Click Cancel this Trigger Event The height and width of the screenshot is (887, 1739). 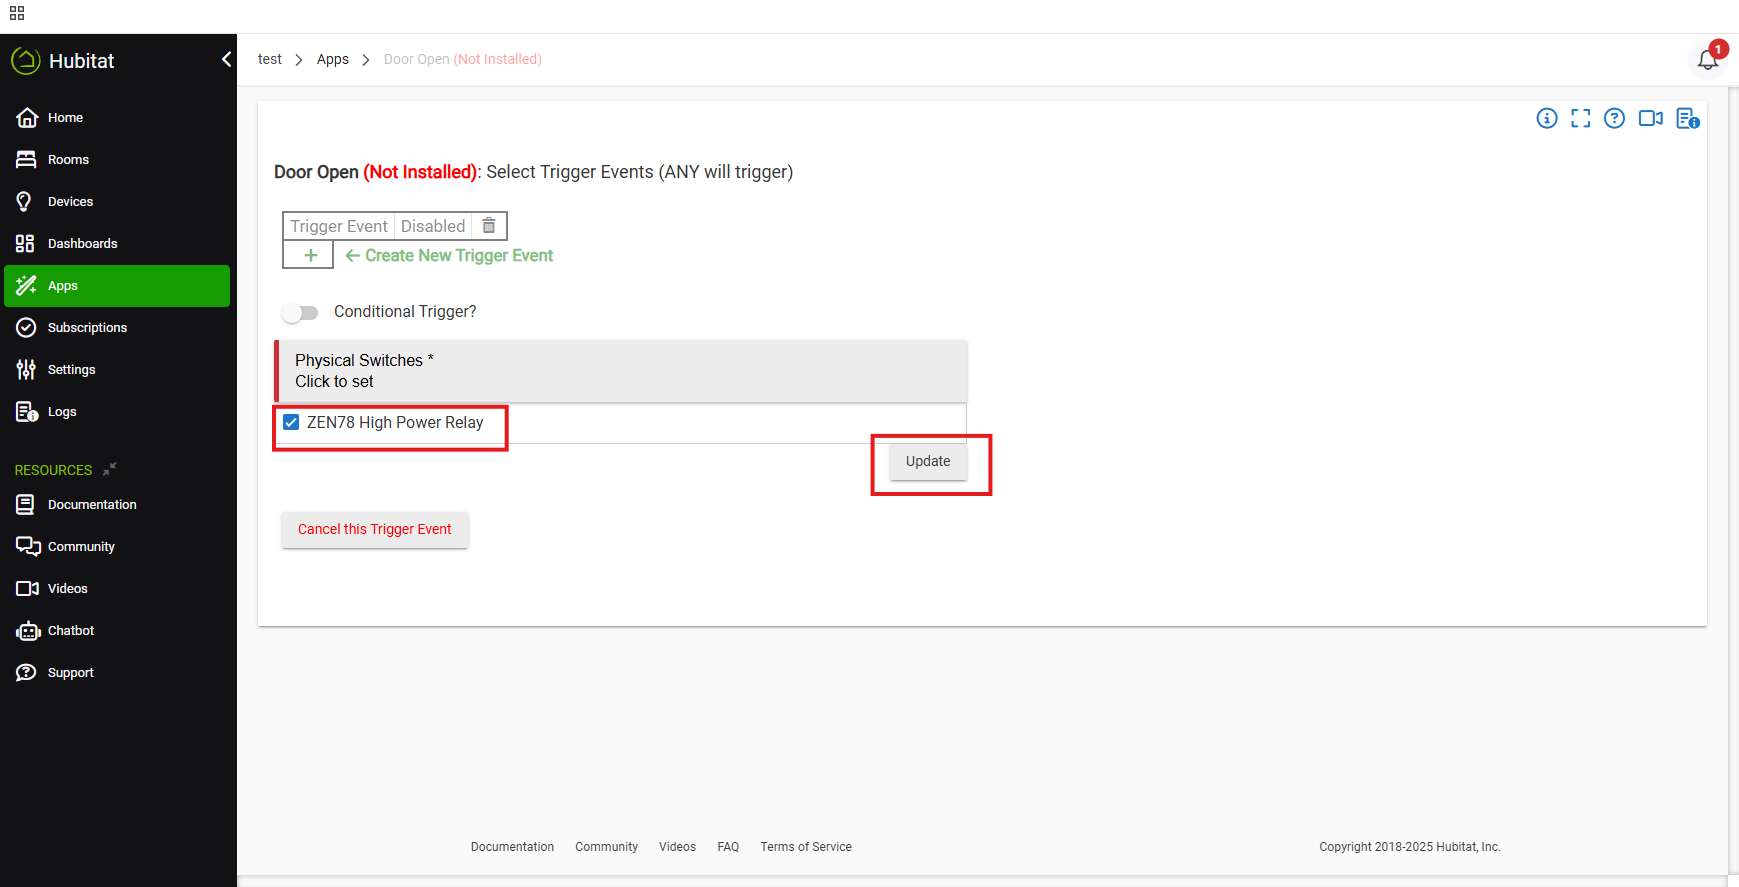click(375, 530)
